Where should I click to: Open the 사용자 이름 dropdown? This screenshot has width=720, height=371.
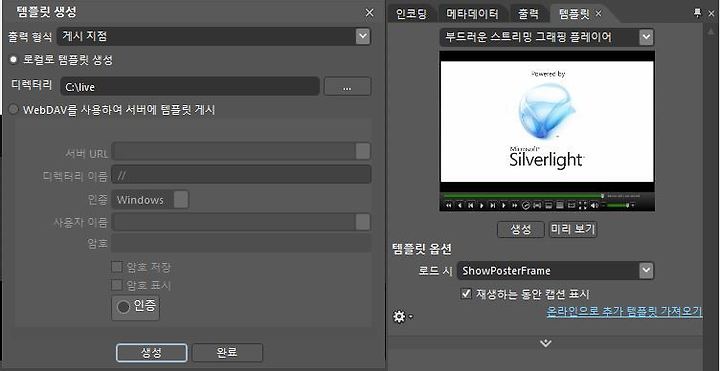click(363, 222)
